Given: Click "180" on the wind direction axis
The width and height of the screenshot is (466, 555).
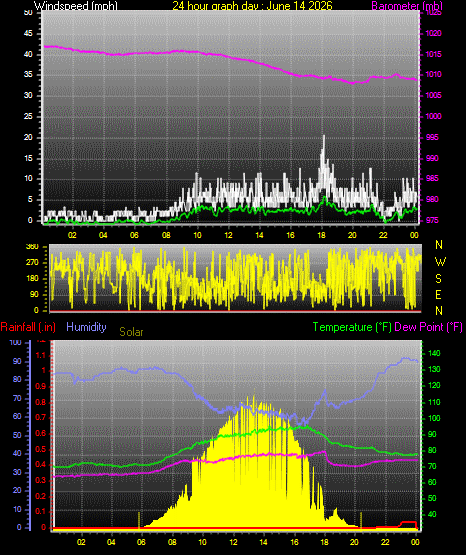Looking at the screenshot, I should tap(32, 279).
